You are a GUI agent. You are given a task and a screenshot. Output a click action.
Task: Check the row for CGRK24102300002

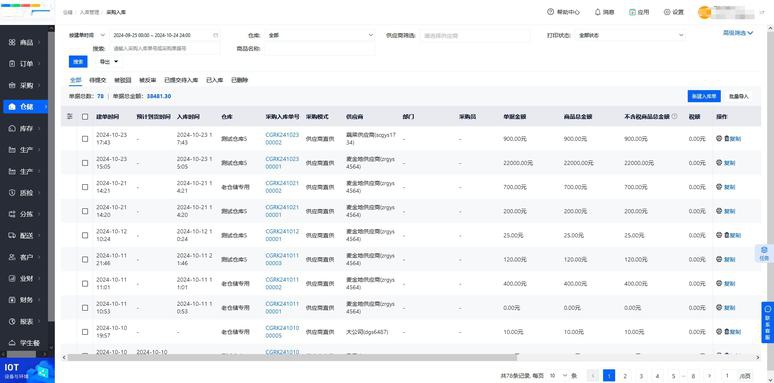click(x=85, y=139)
